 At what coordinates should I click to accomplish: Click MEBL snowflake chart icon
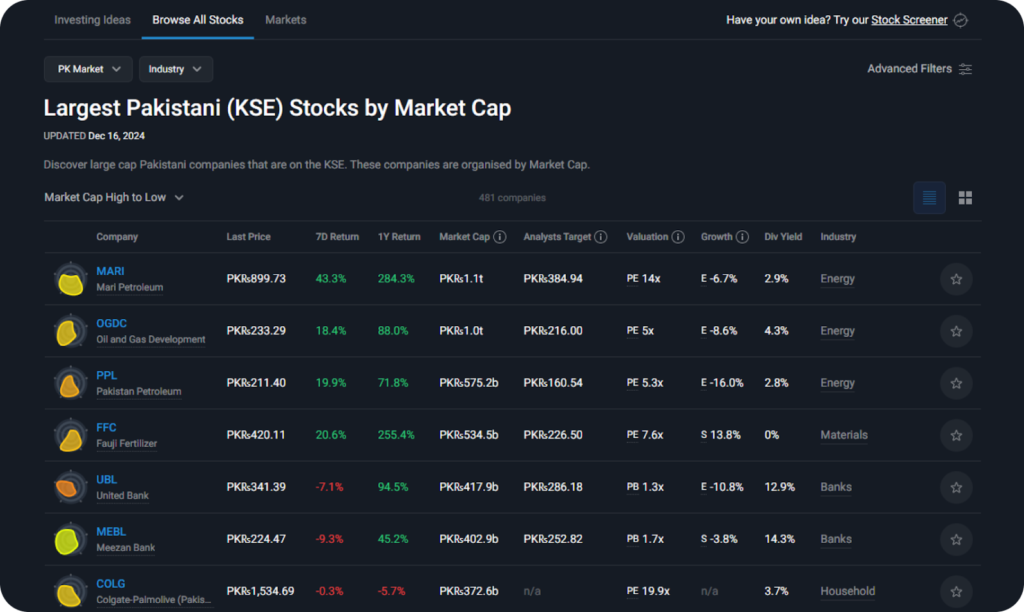pos(70,540)
